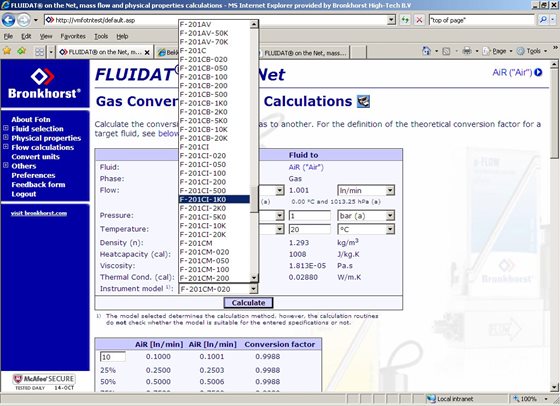Image resolution: width=560 pixels, height=406 pixels.
Task: Expand Fluid selection in sidebar
Action: point(6,128)
